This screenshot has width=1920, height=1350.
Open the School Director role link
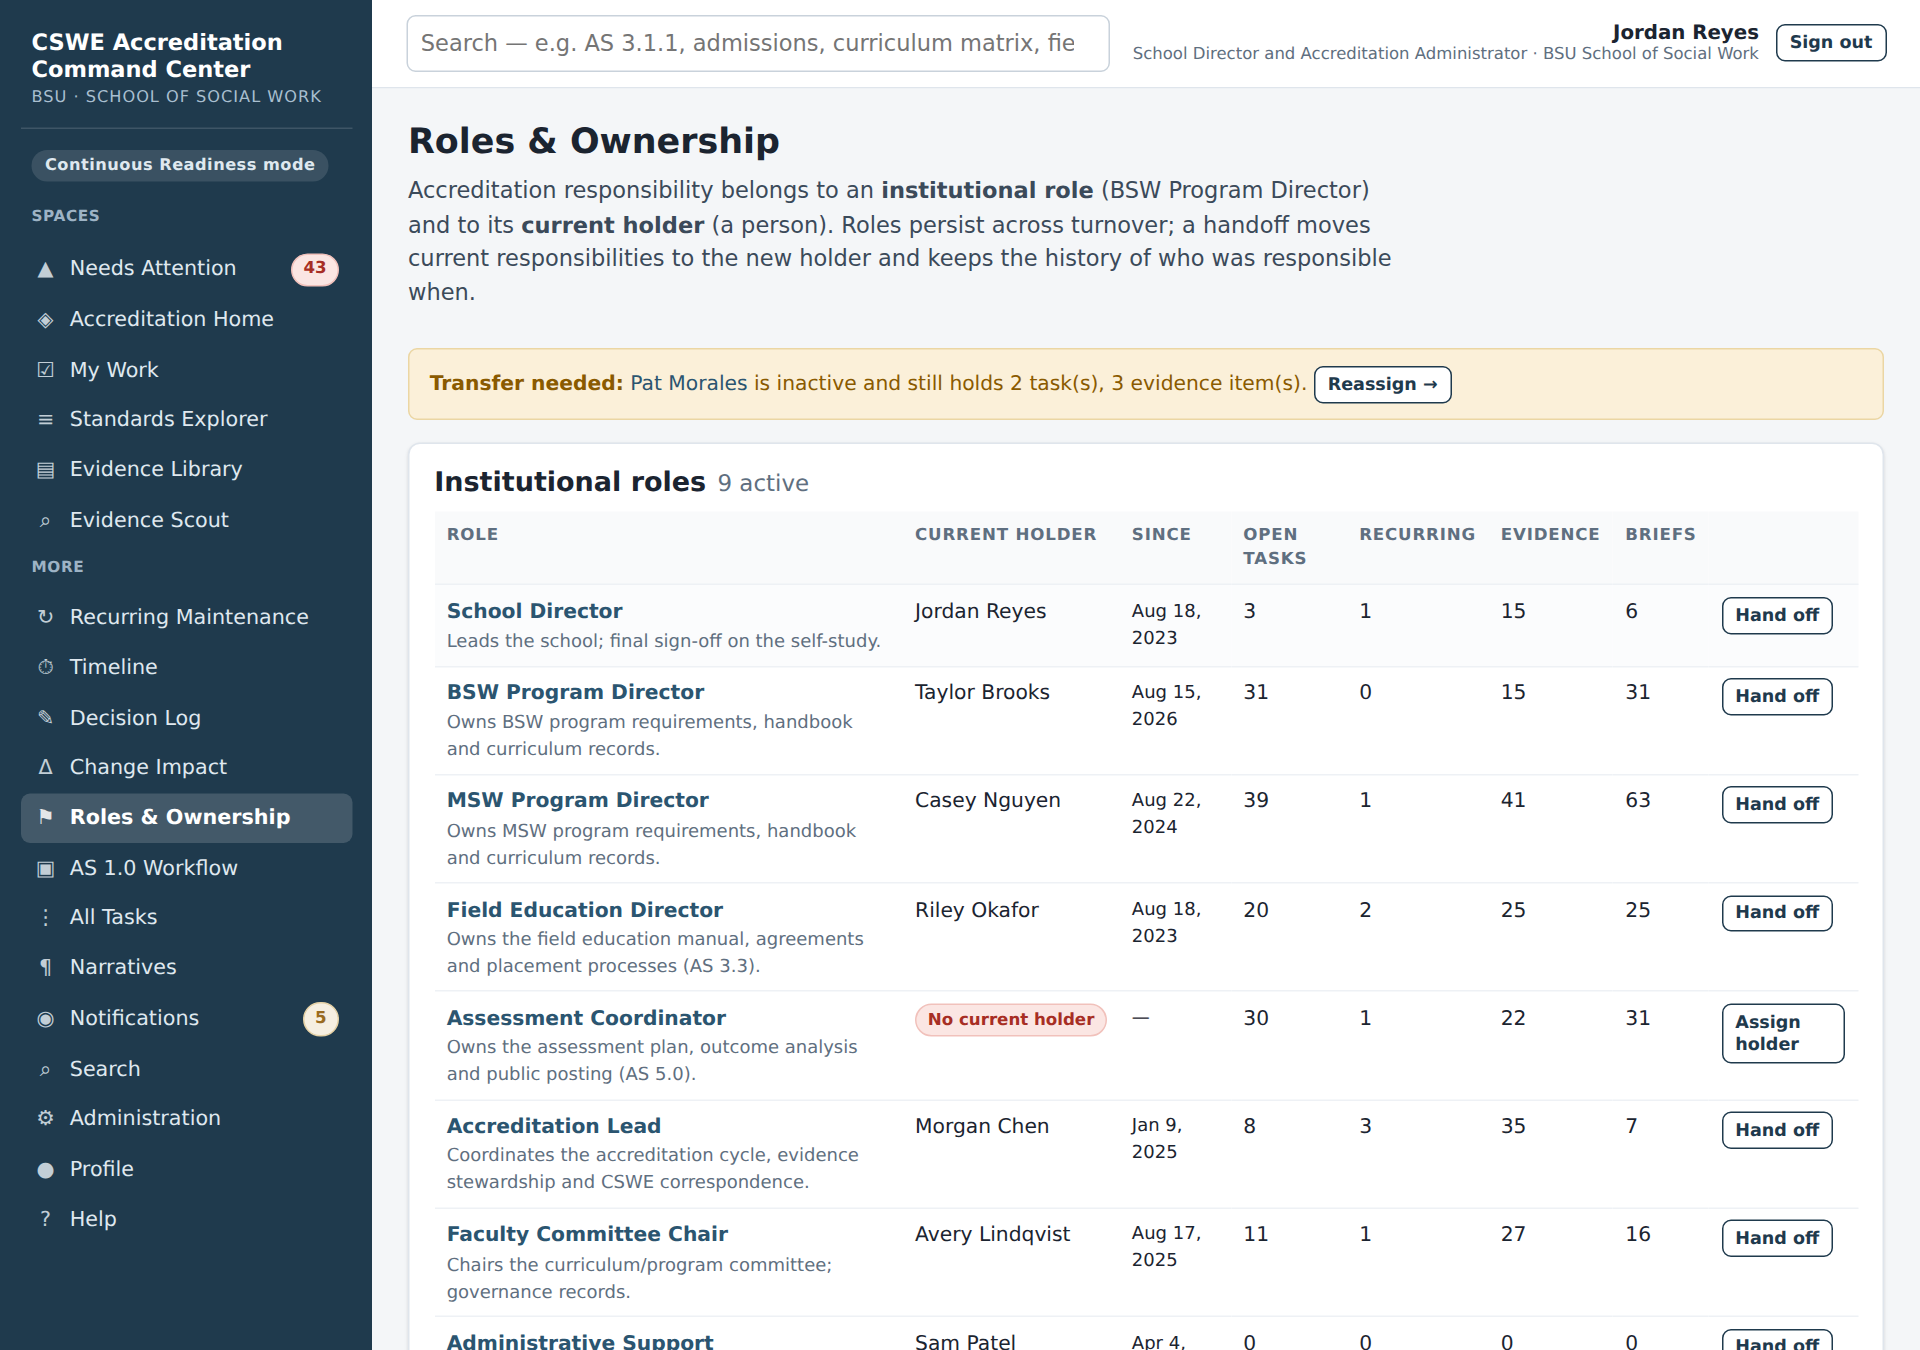[534, 611]
